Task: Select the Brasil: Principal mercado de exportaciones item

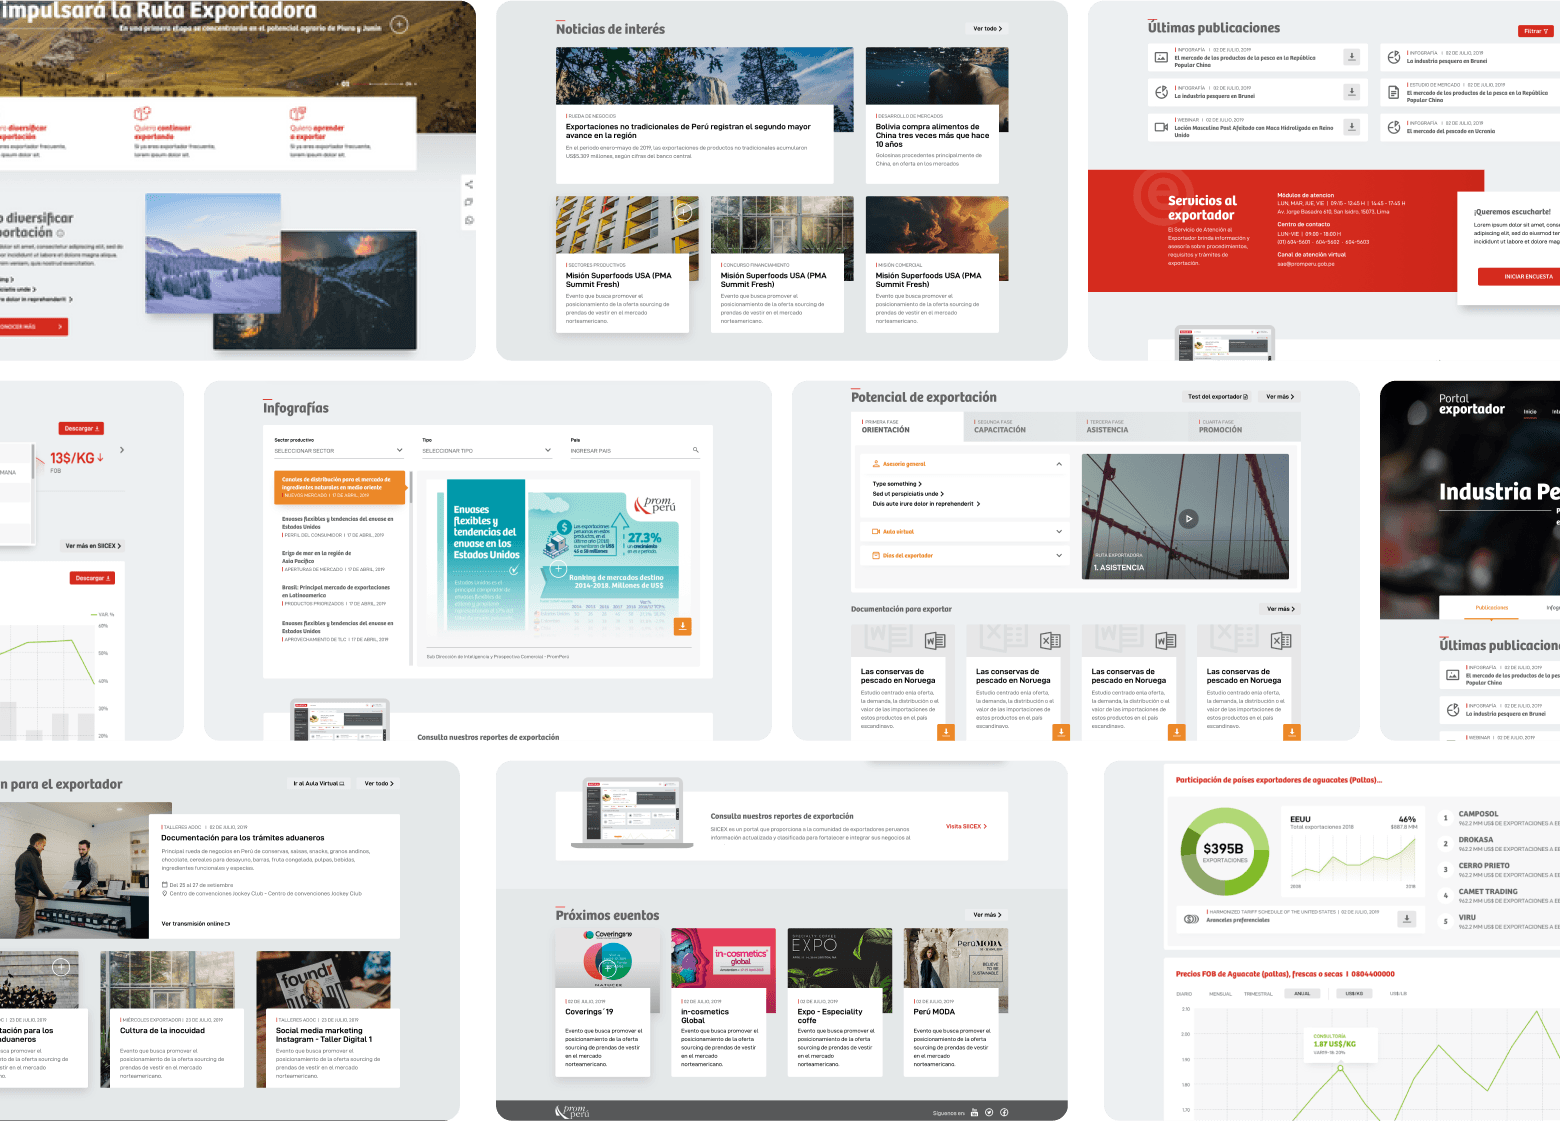Action: [x=338, y=595]
